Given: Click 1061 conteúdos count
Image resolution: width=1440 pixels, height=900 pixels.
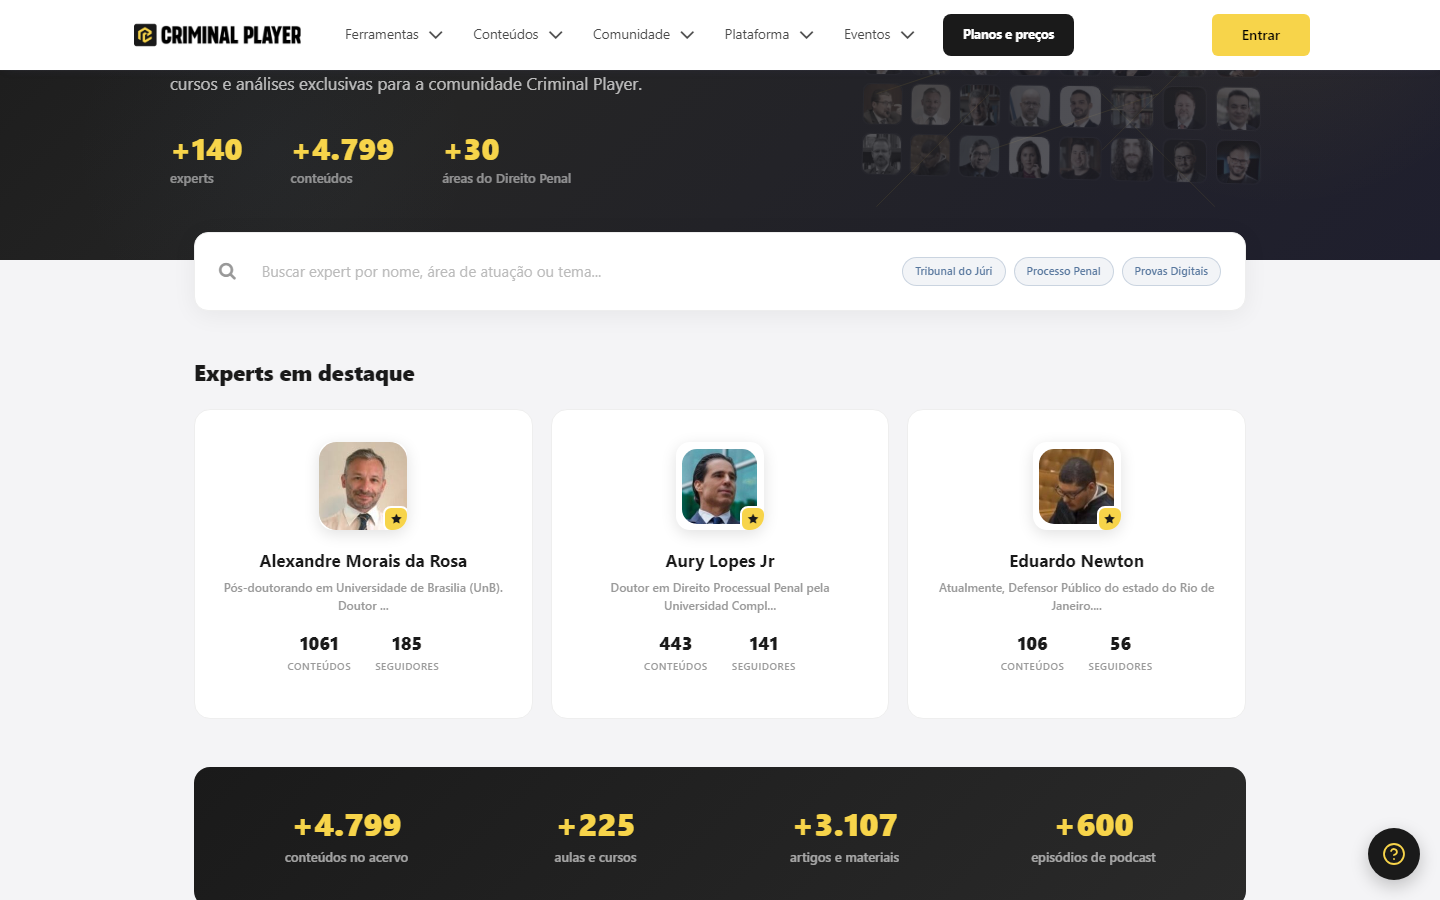Looking at the screenshot, I should (319, 652).
